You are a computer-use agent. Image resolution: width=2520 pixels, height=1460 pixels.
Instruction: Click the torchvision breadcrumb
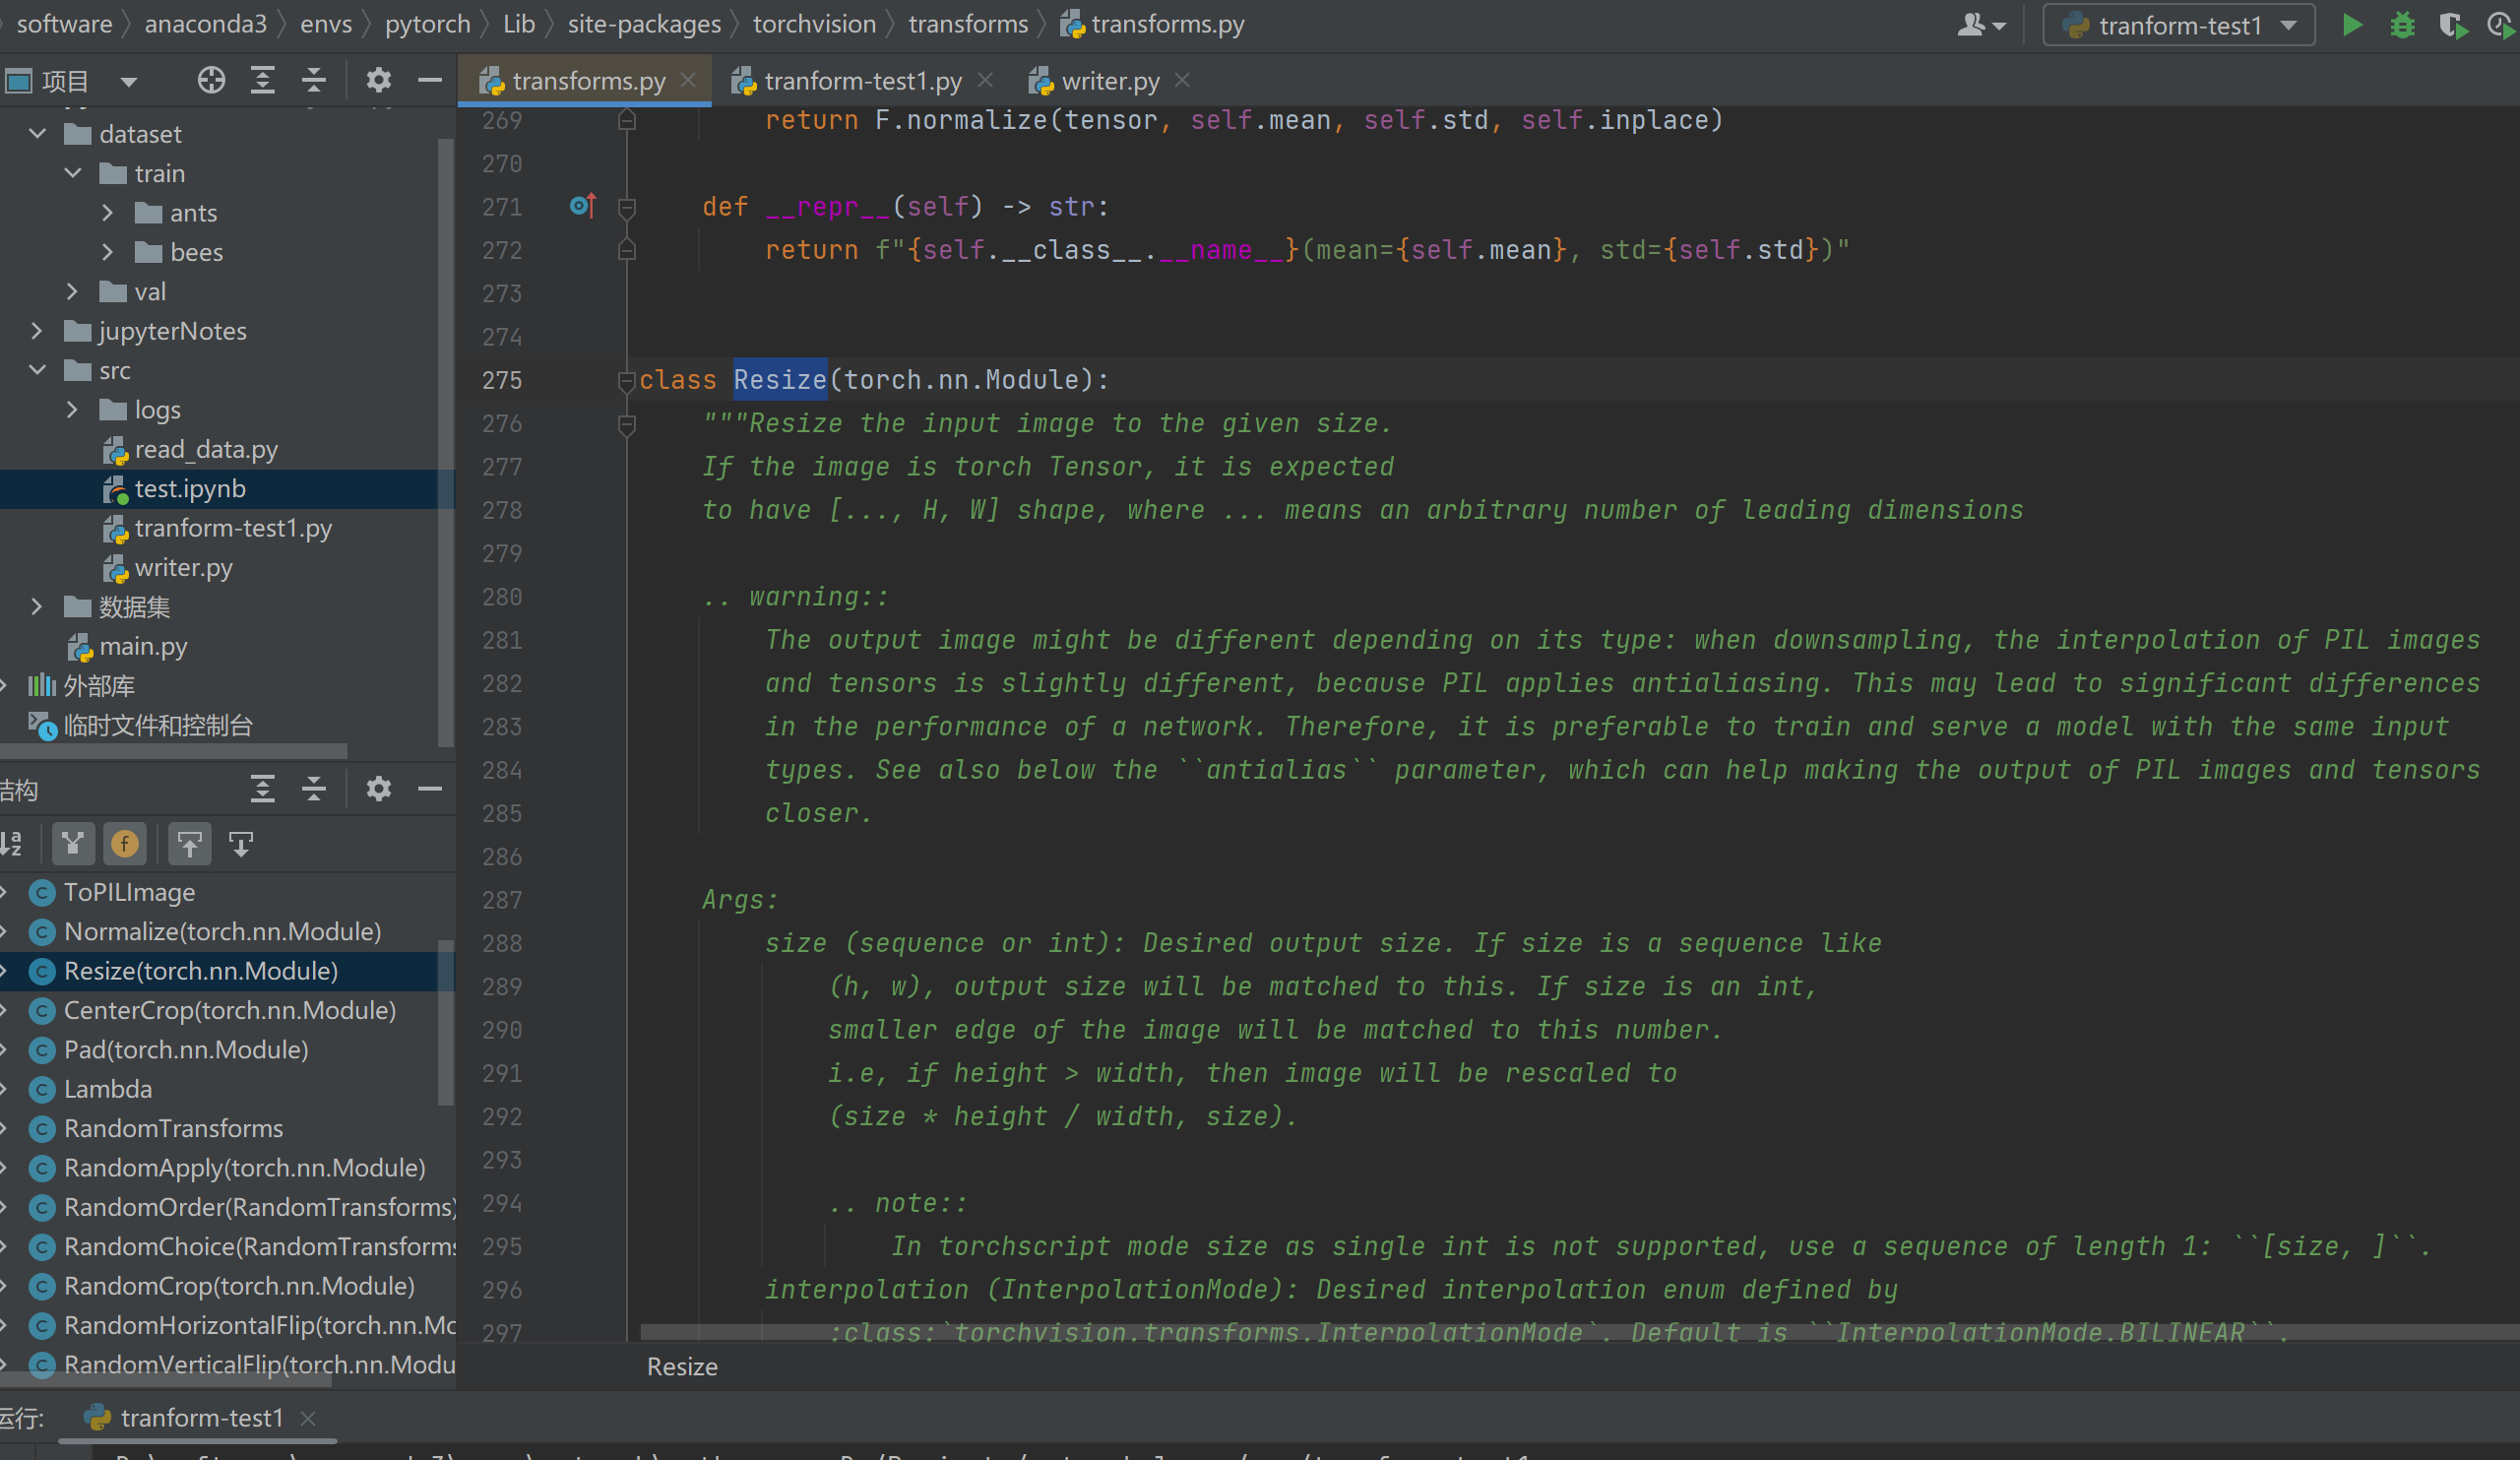point(814,24)
